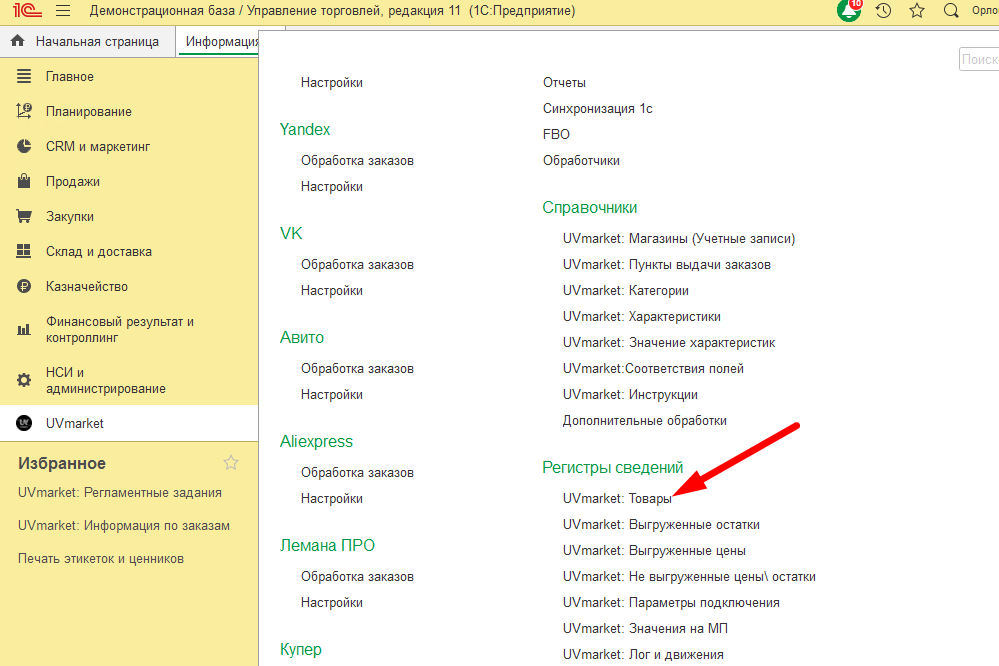The width and height of the screenshot is (999, 666).
Task: Open UVmarket: Товары register
Action: pos(617,498)
